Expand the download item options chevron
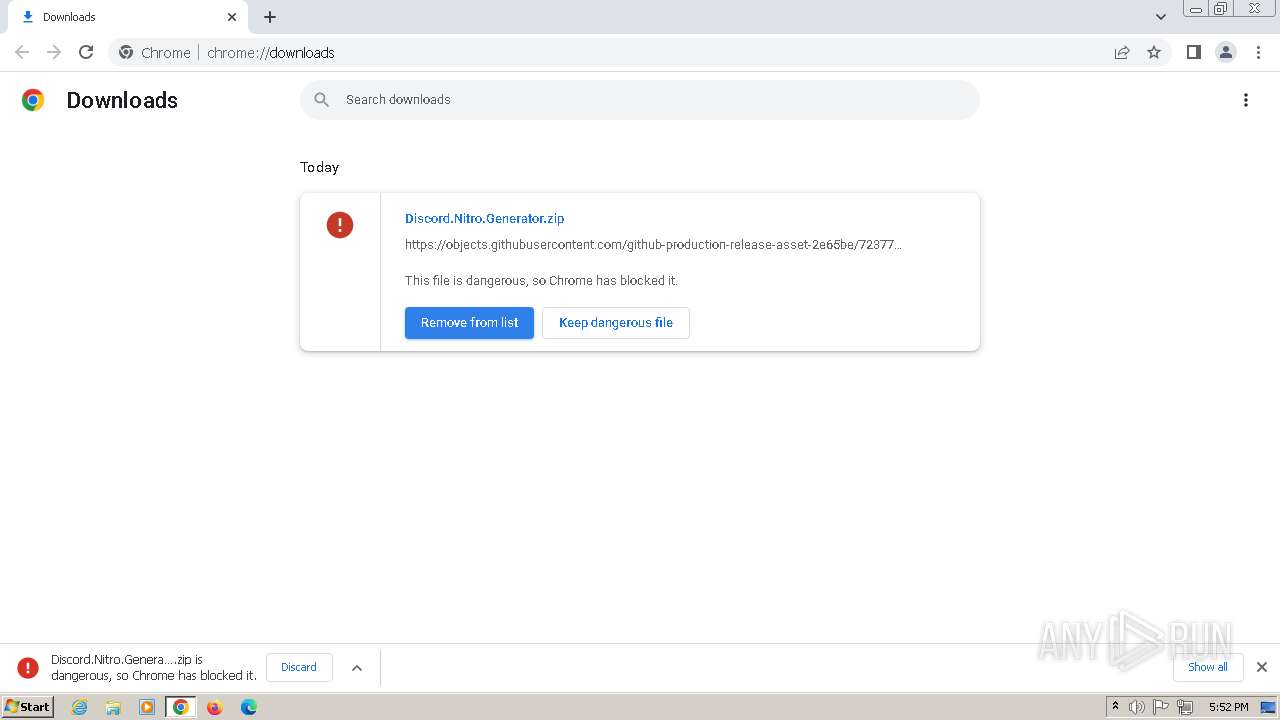 coord(357,668)
